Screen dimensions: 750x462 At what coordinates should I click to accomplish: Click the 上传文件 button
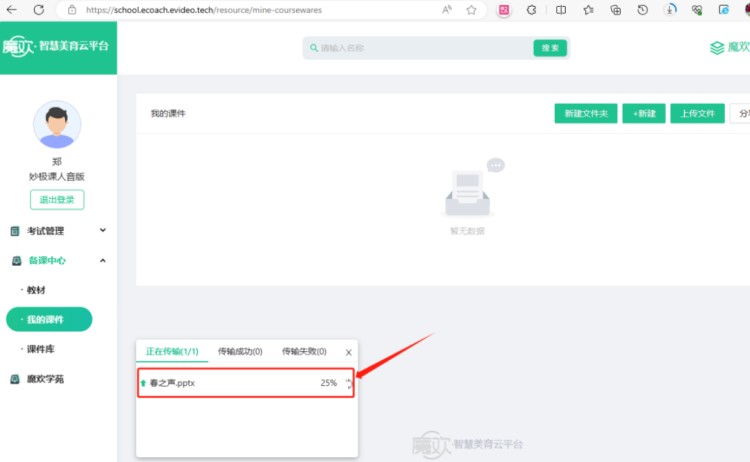pyautogui.click(x=697, y=114)
